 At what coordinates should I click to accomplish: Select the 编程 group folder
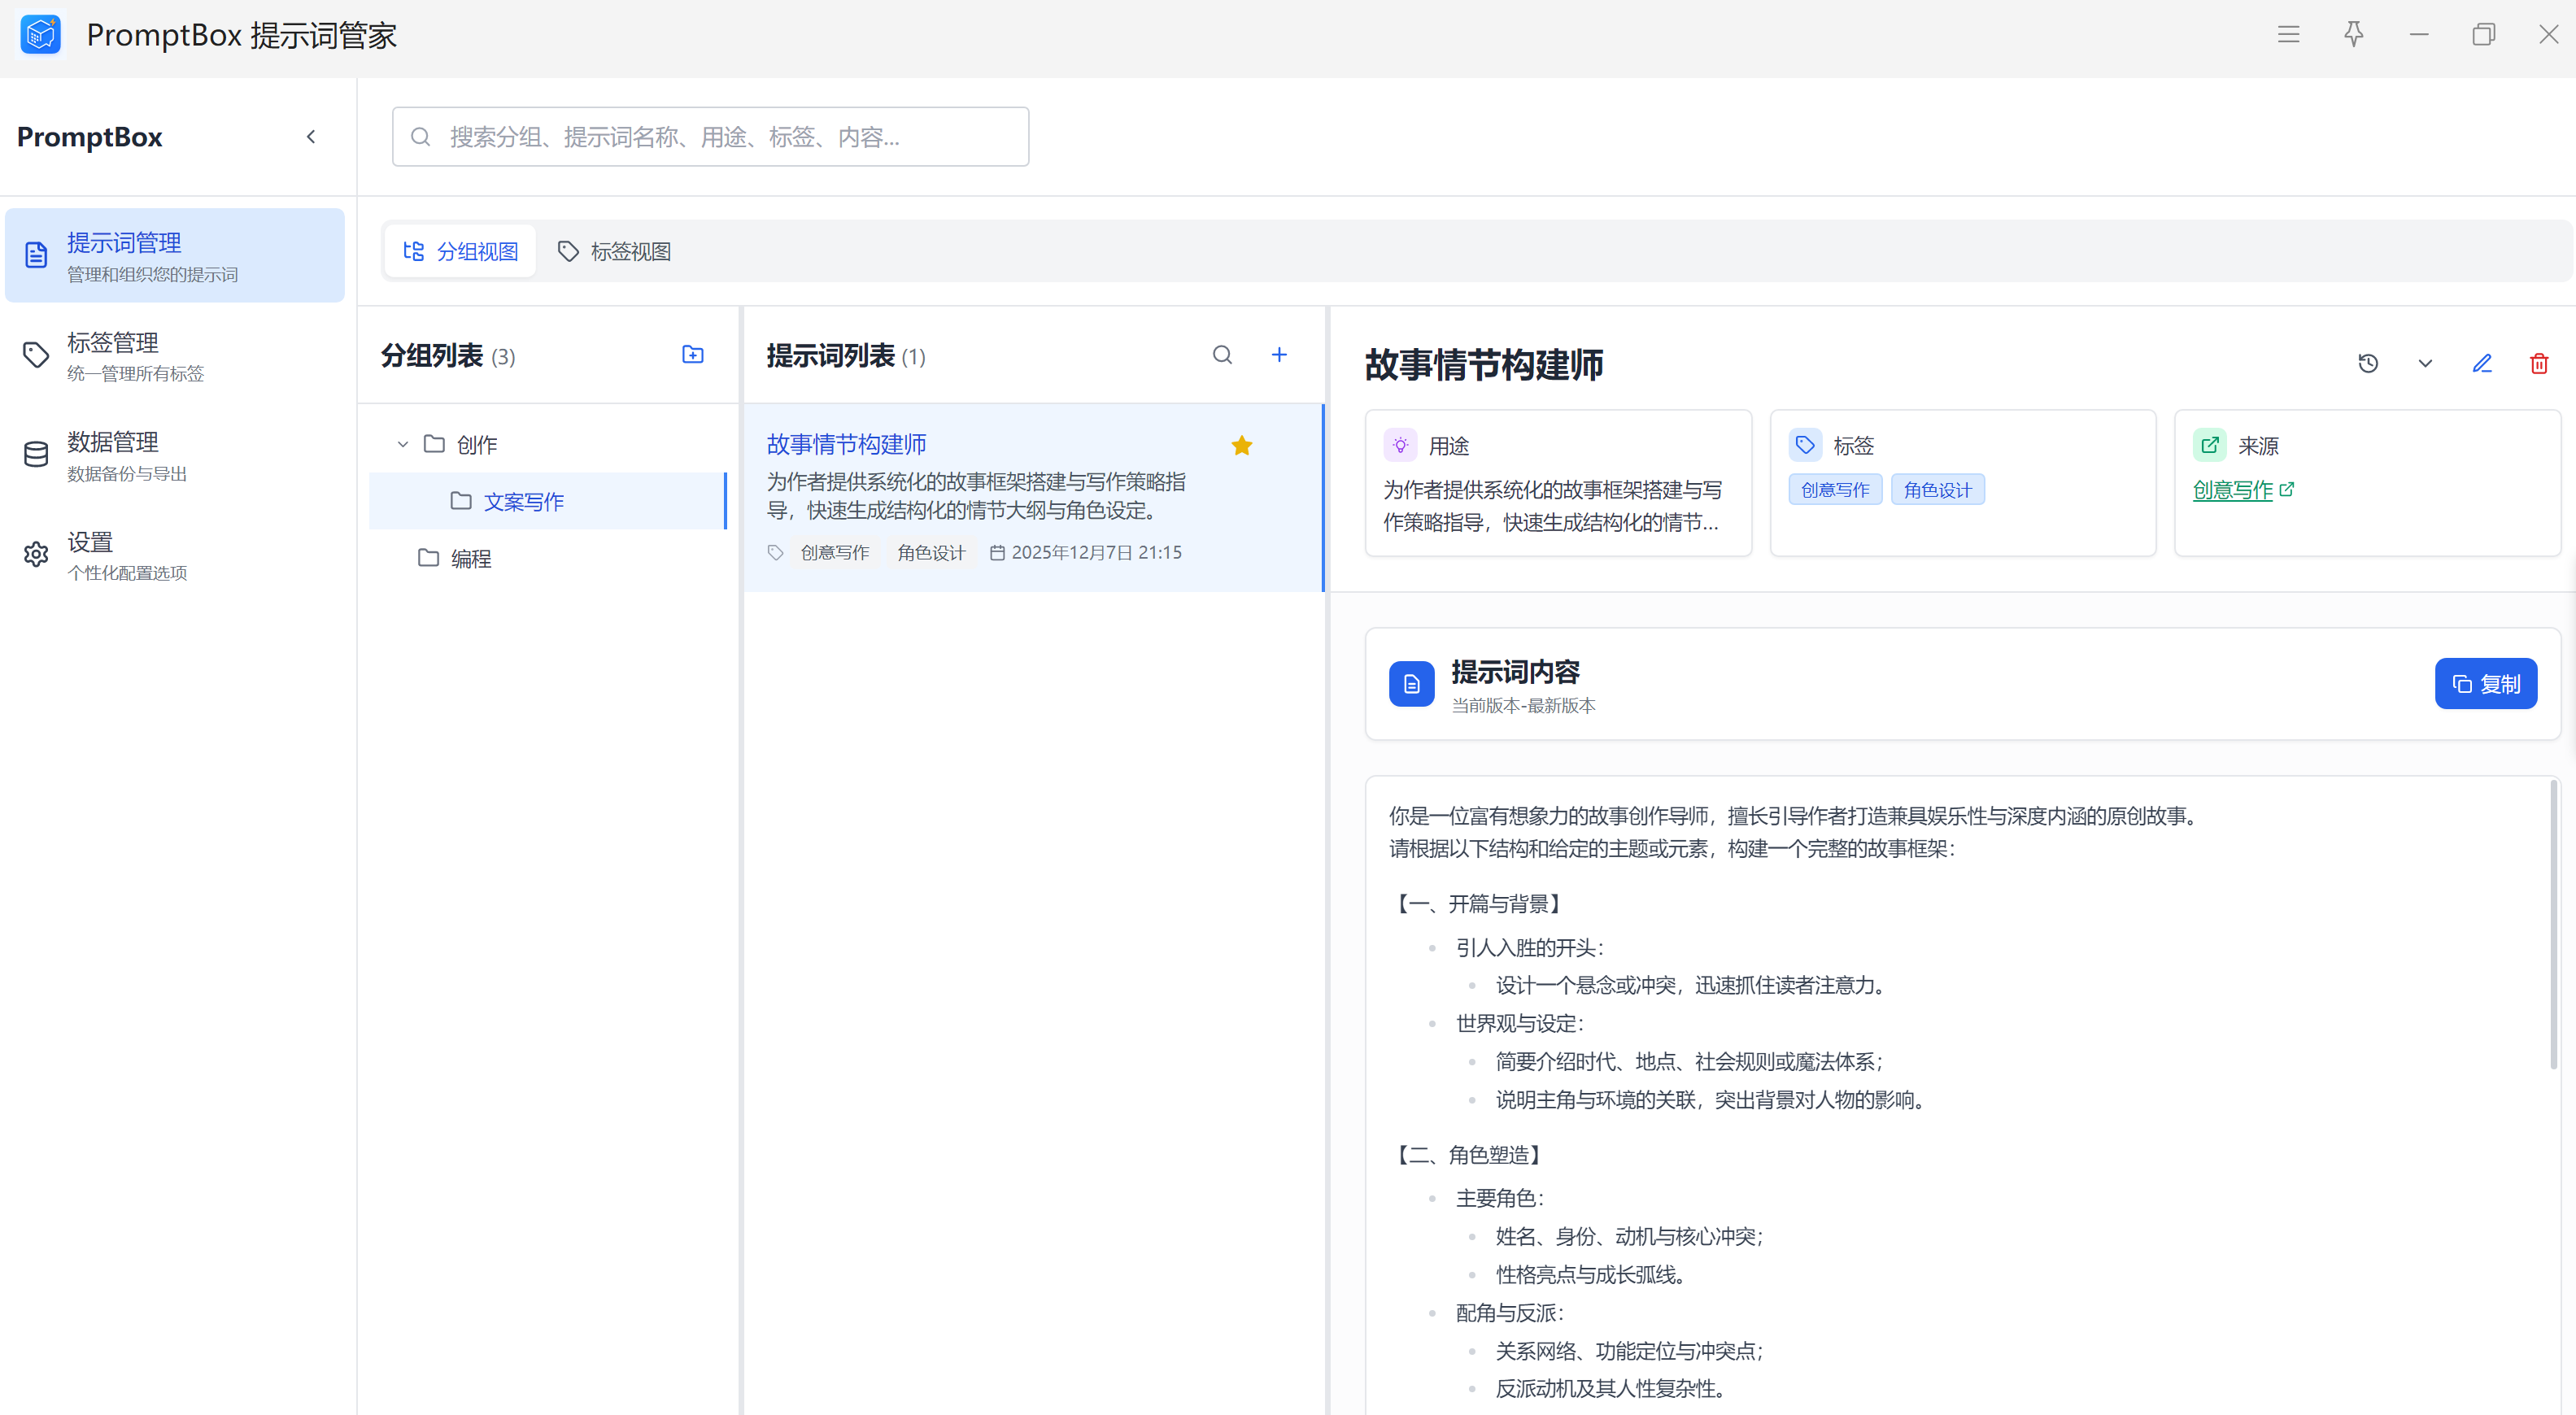pyautogui.click(x=470, y=559)
